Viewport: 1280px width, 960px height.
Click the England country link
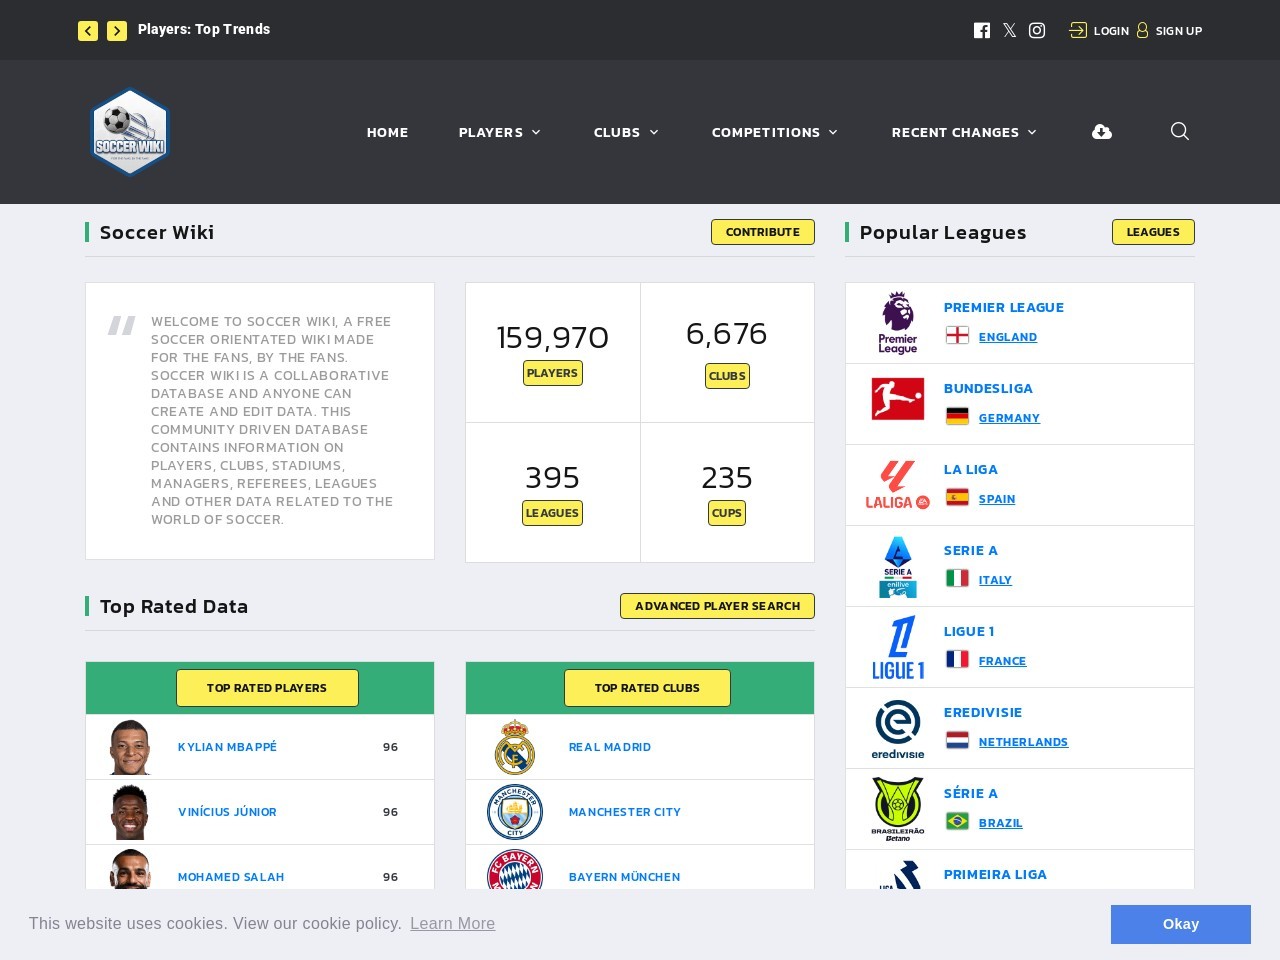coord(1008,337)
